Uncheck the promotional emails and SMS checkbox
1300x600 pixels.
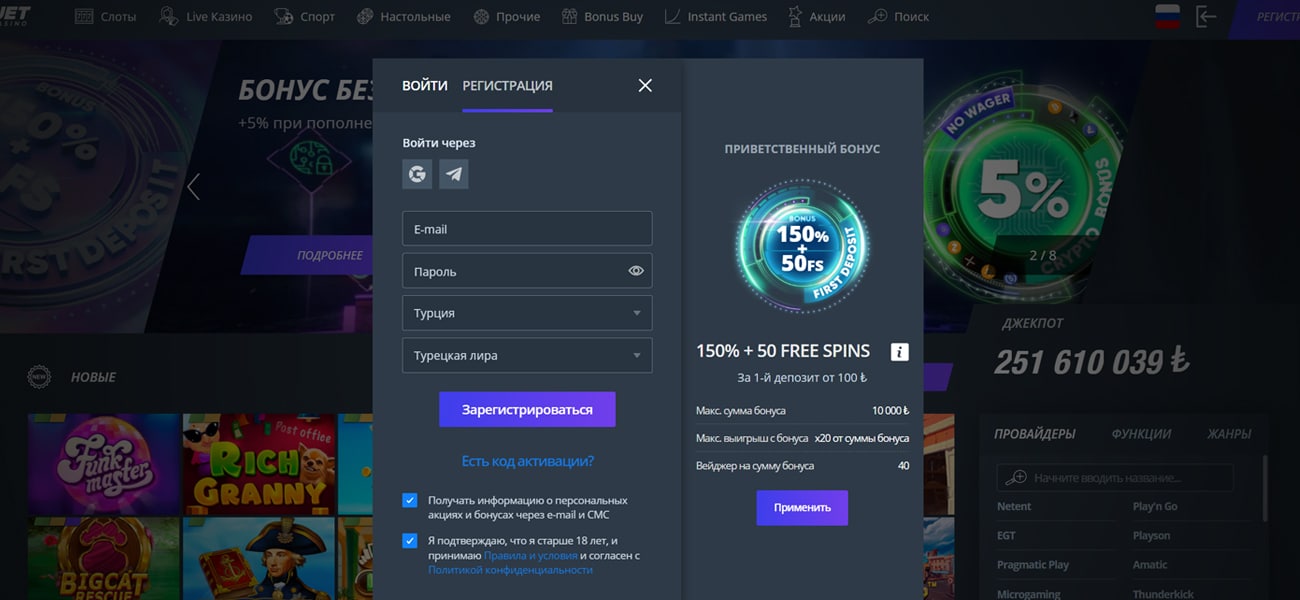410,500
